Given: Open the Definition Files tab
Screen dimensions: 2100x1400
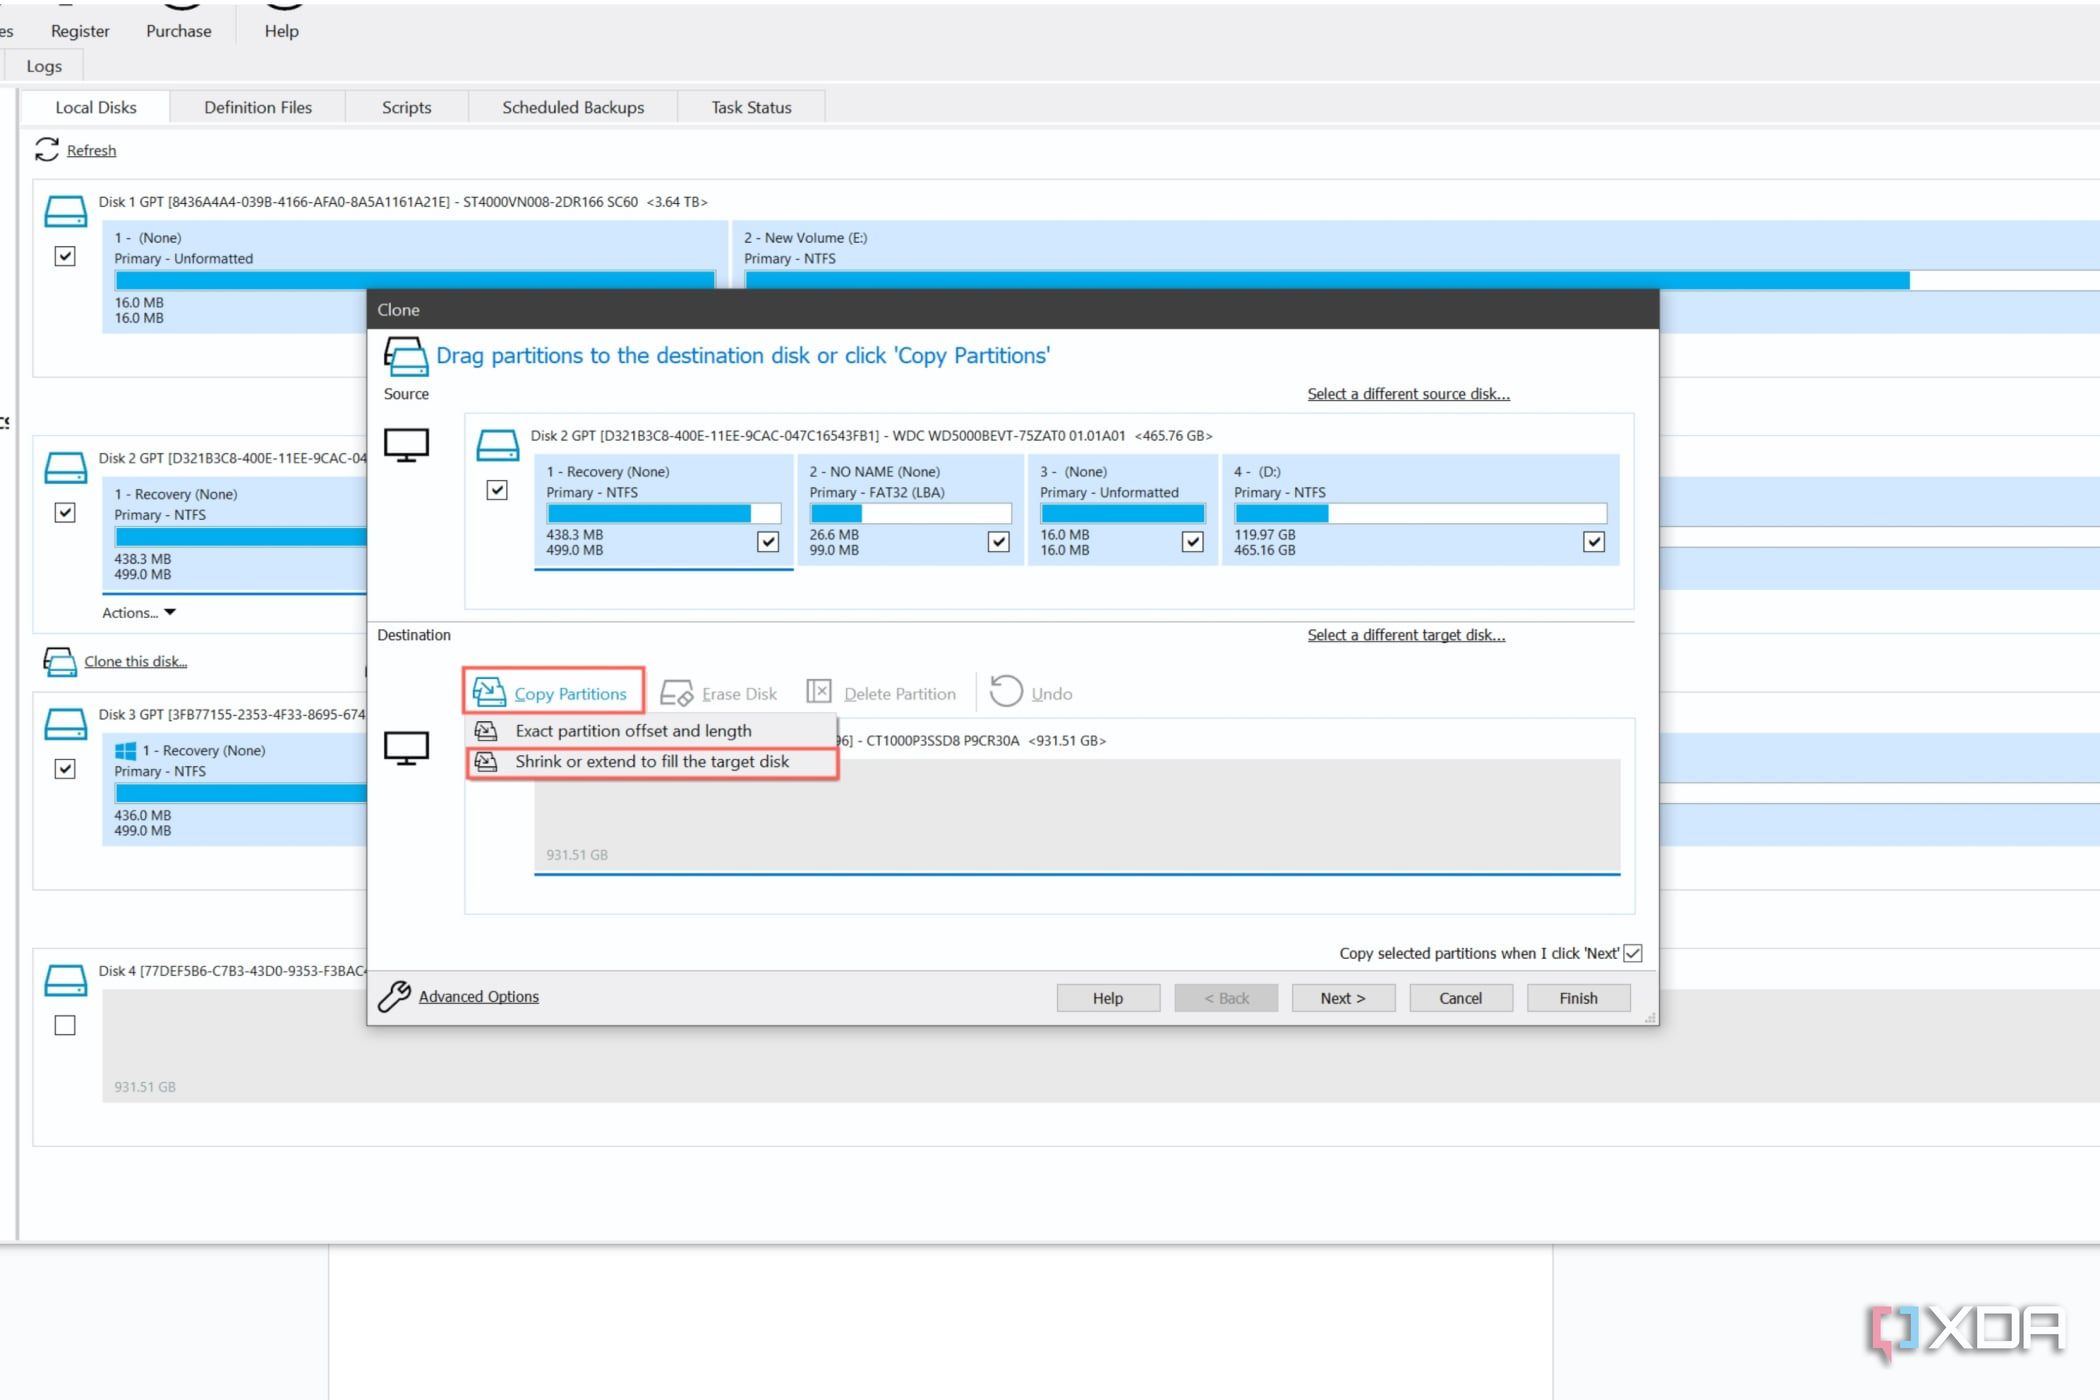Looking at the screenshot, I should click(x=258, y=107).
